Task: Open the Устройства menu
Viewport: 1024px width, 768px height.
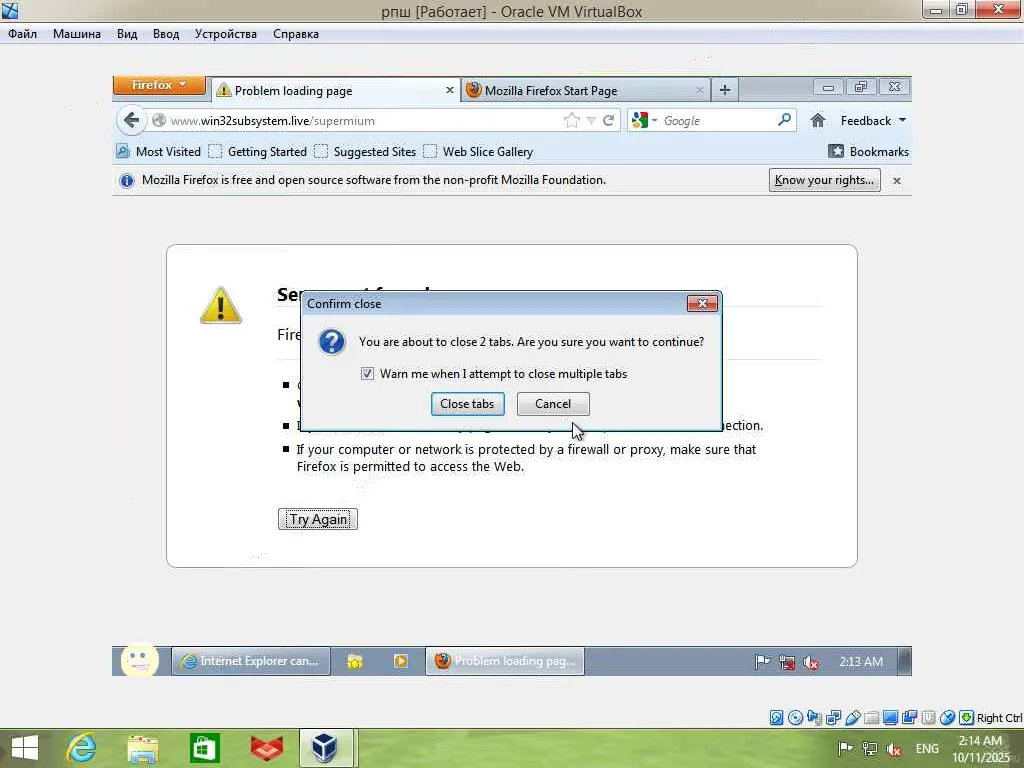Action: click(x=225, y=34)
